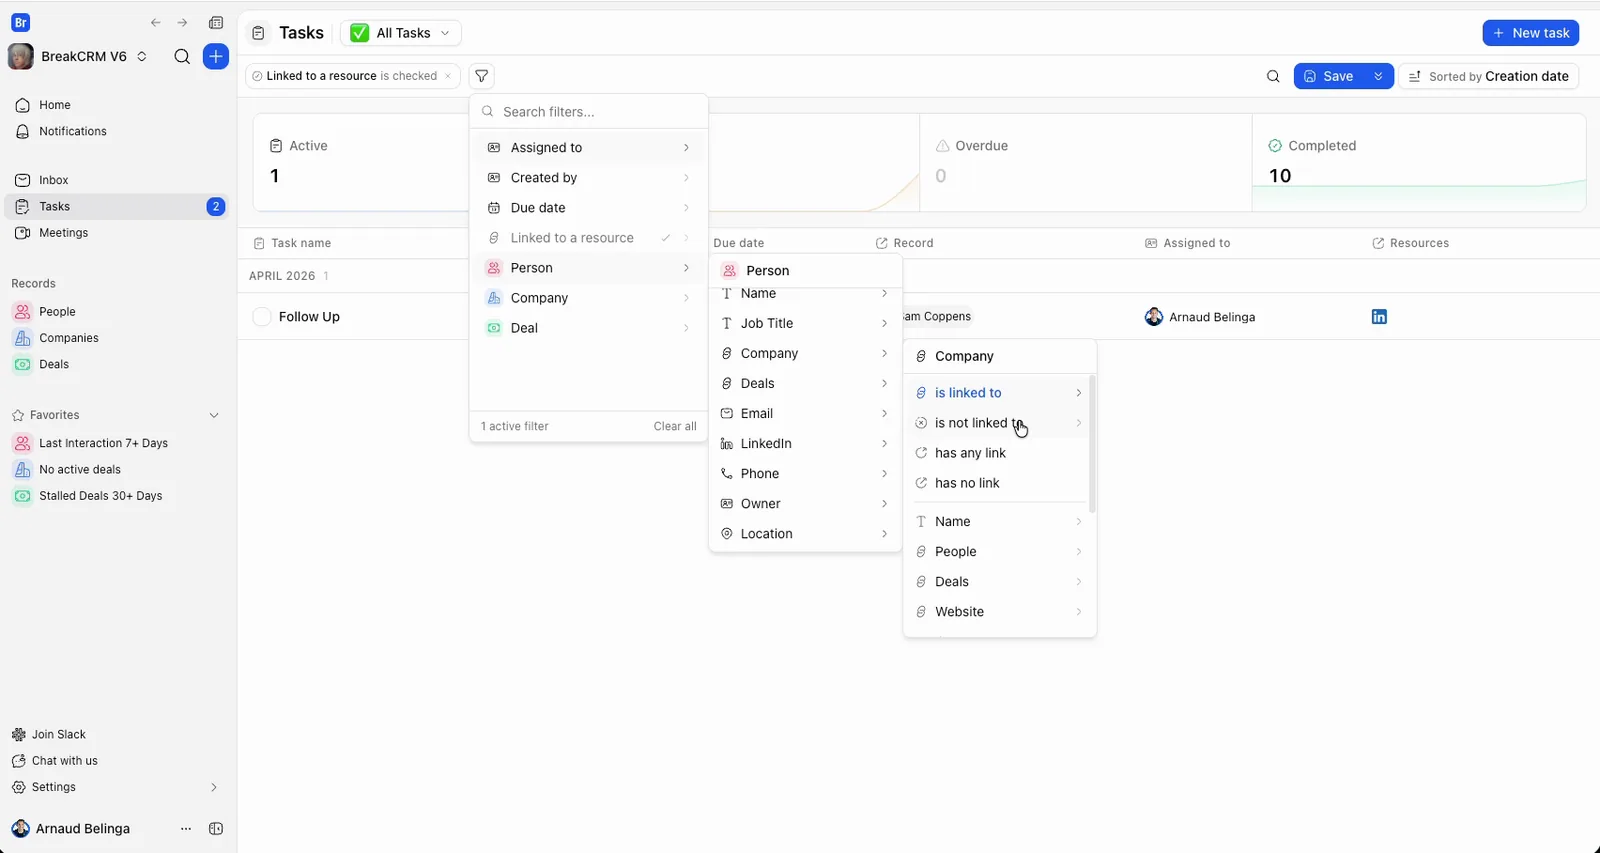Open the LinkedIn resource icon for Follow Up
The height and width of the screenshot is (853, 1600).
pyautogui.click(x=1379, y=317)
